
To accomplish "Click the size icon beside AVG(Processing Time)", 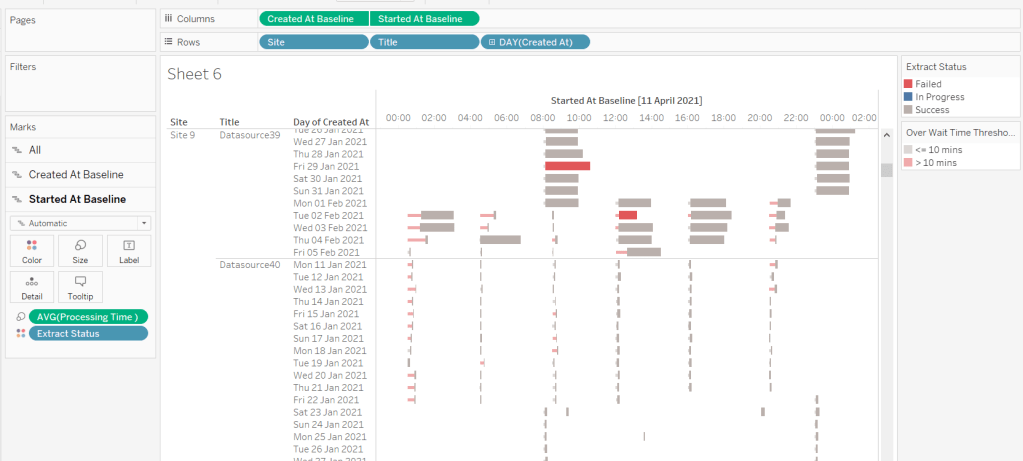I will 21,317.
